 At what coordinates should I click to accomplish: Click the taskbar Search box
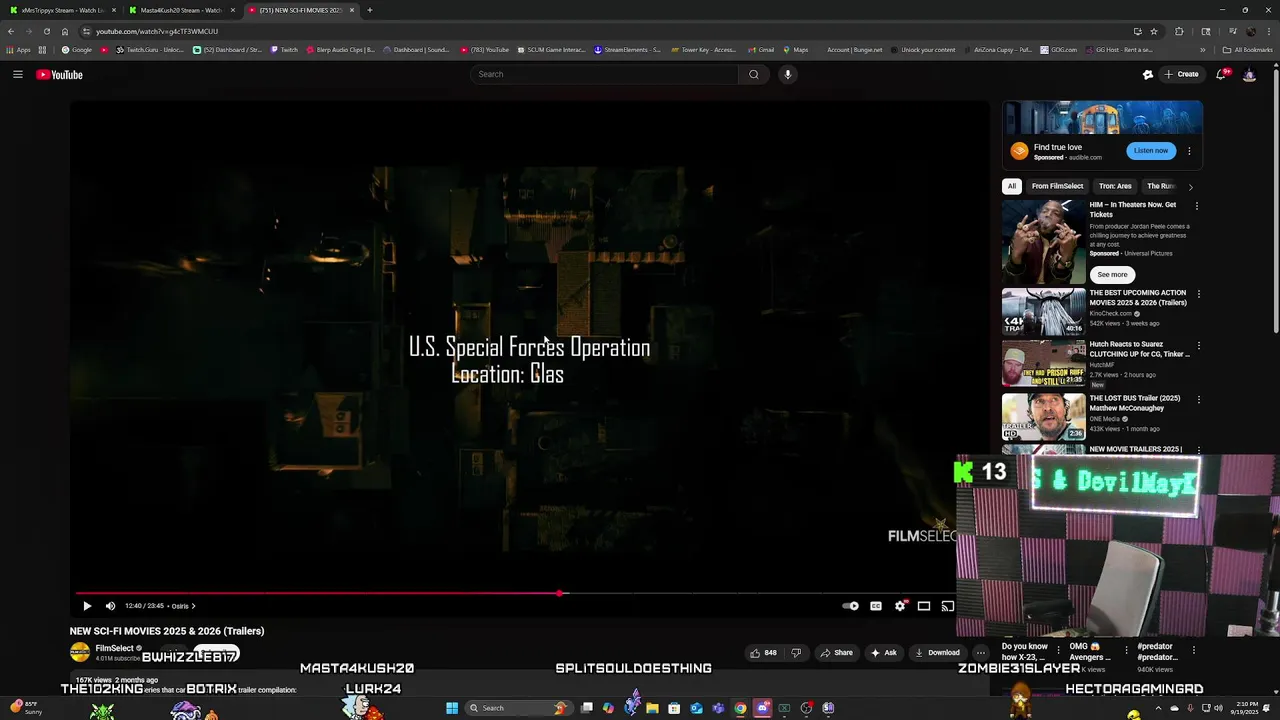click(x=518, y=708)
